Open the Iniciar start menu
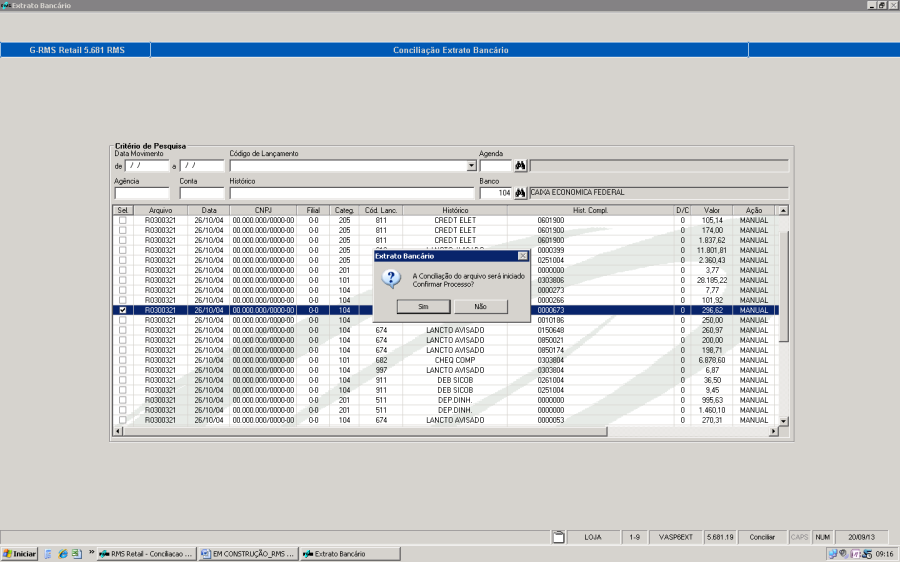Viewport: 900px width, 562px height. pos(20,553)
